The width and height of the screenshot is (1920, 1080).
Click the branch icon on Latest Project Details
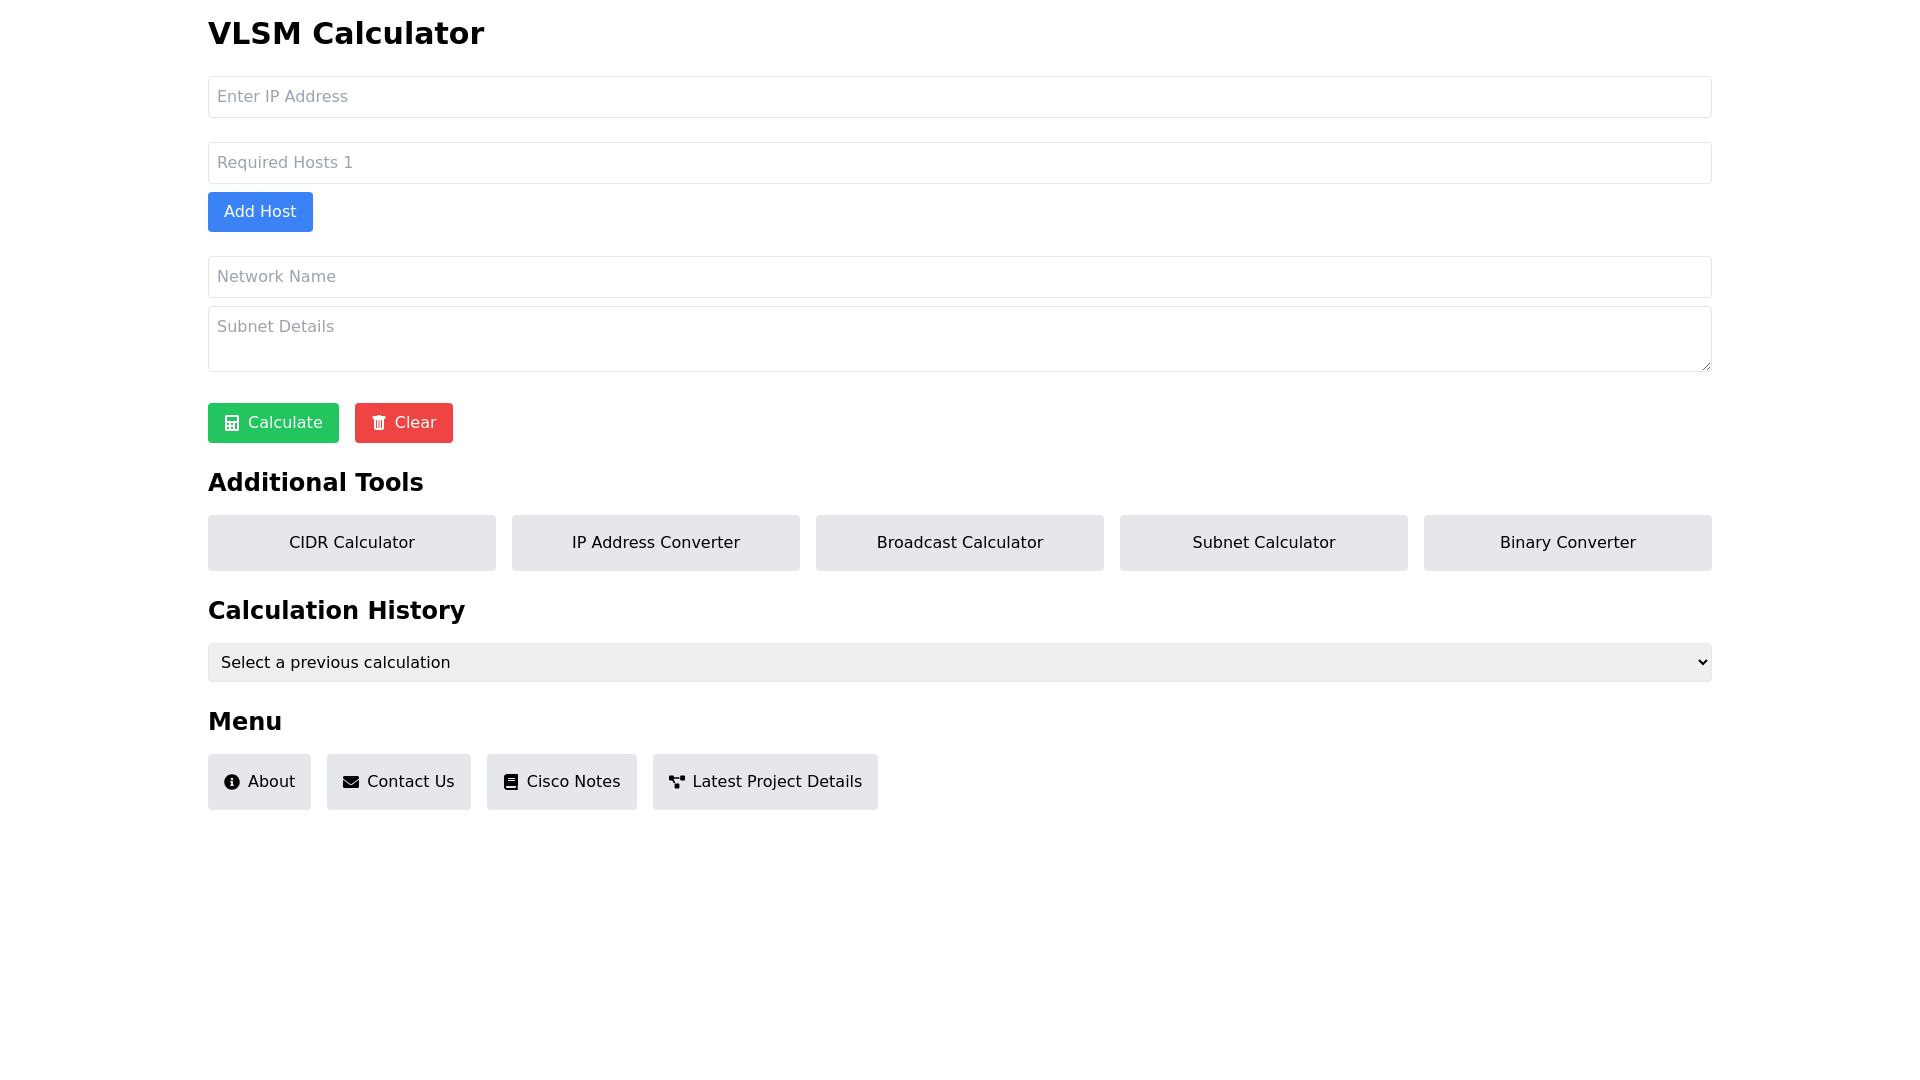[676, 781]
